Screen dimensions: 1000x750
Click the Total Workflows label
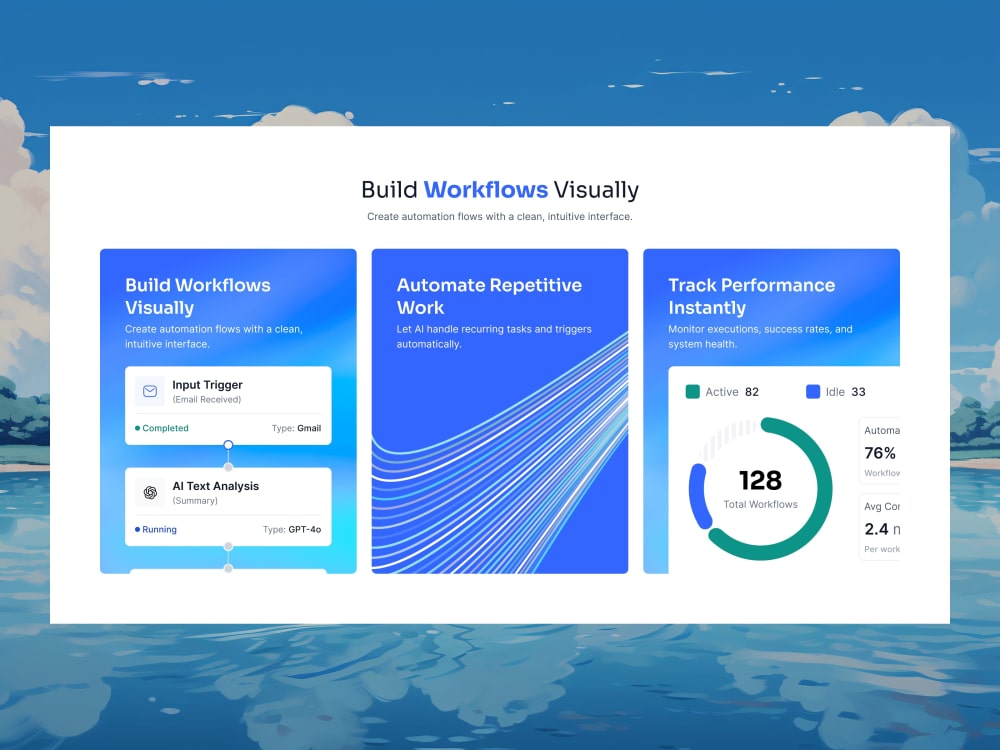(x=760, y=504)
